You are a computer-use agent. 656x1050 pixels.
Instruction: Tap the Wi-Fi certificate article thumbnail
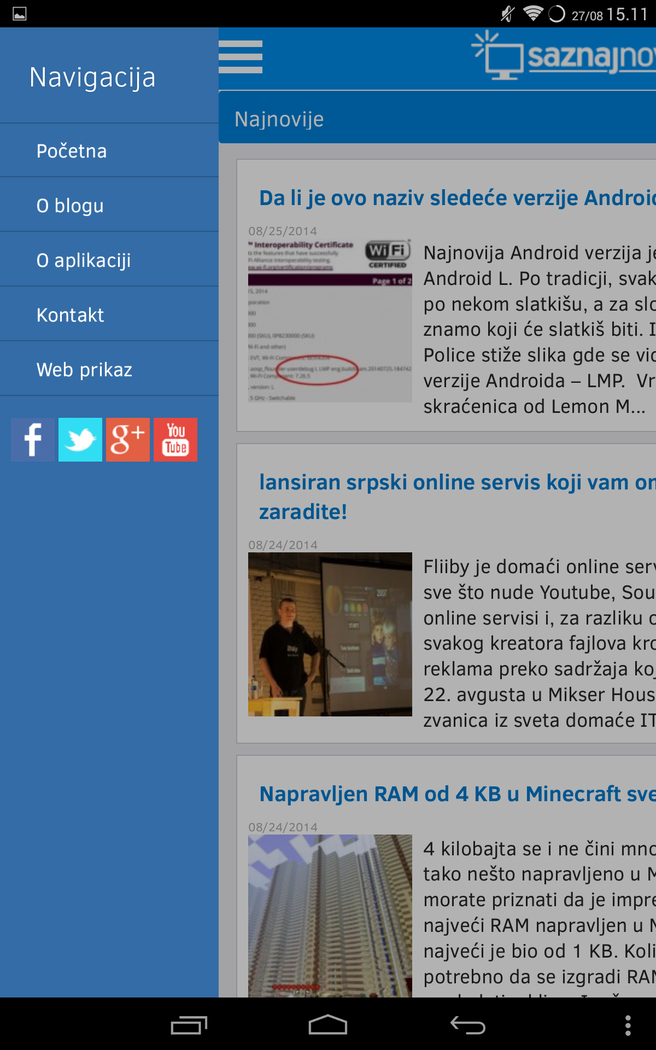tap(330, 320)
